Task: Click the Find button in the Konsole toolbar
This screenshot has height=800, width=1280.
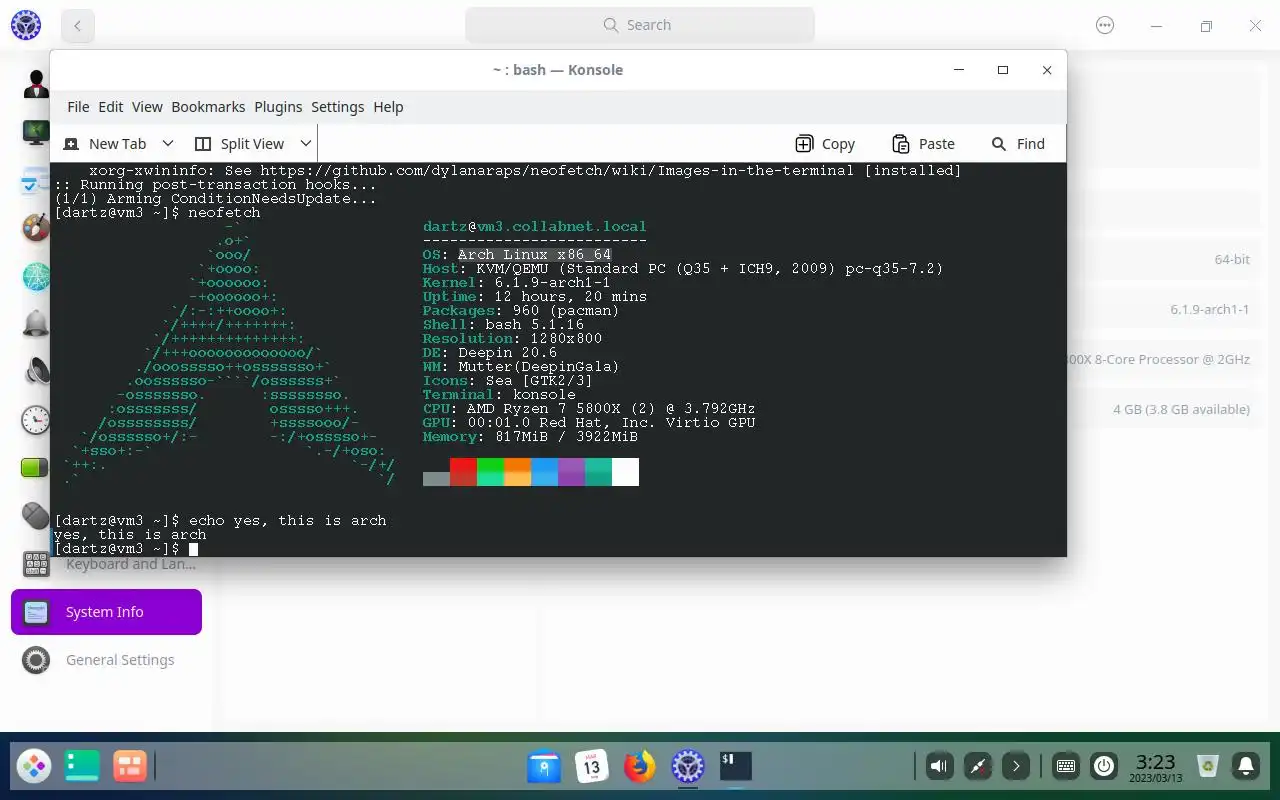Action: pyautogui.click(x=1018, y=144)
